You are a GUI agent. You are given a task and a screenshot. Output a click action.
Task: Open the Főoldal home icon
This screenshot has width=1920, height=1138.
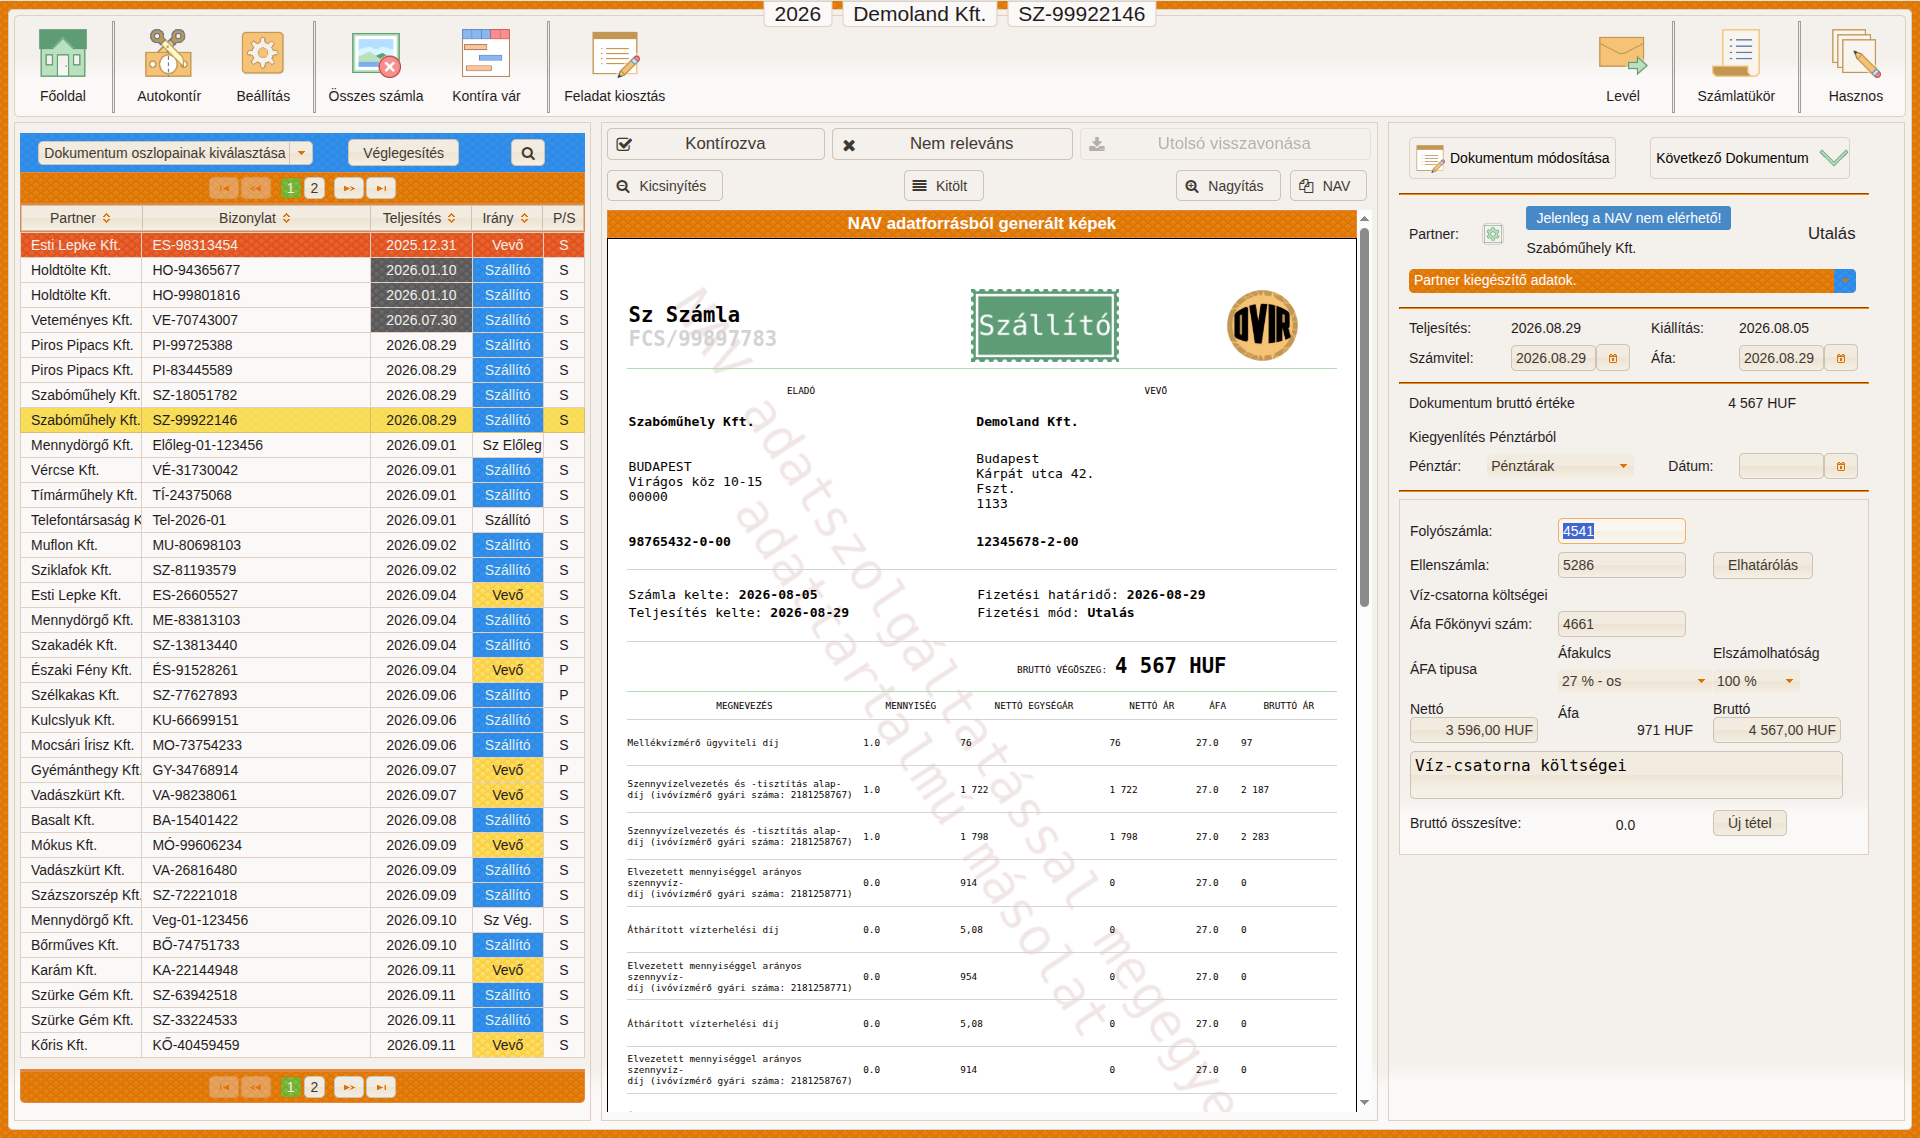[x=63, y=54]
